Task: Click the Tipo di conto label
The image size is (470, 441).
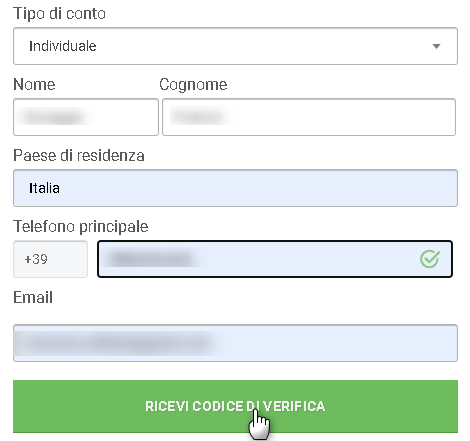Action: [x=59, y=14]
